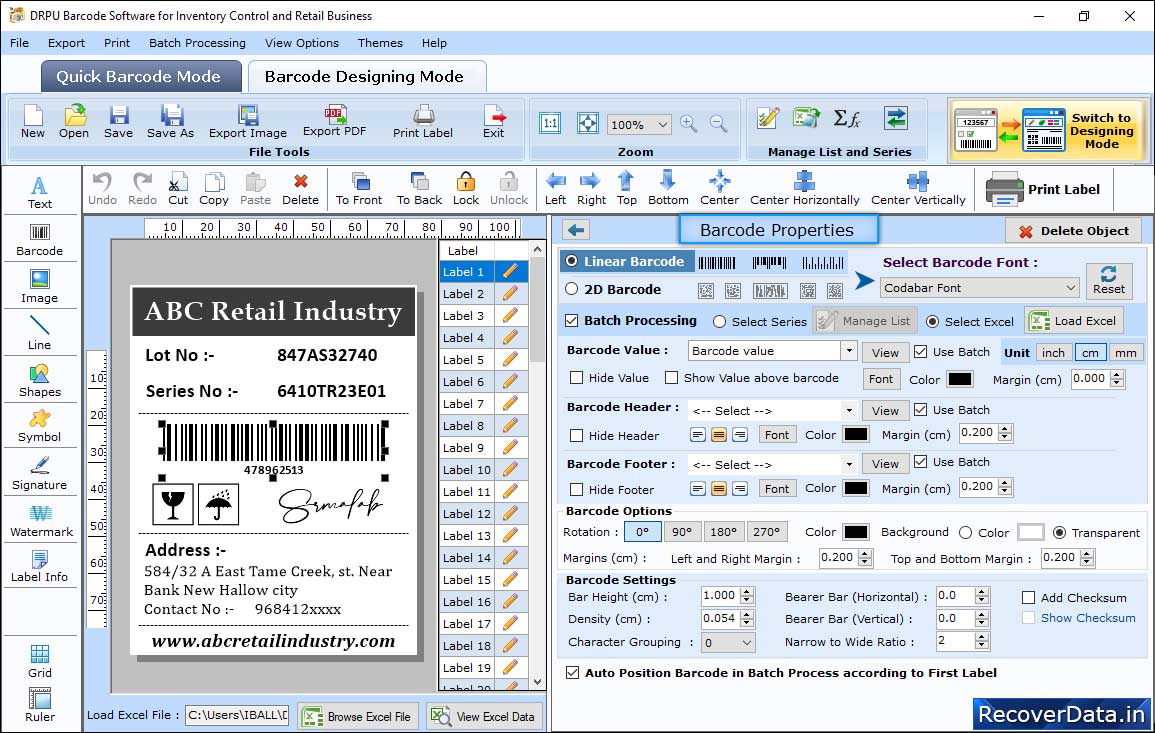This screenshot has width=1155, height=733.
Task: Open the Select Barcode Font dropdown
Action: (980, 288)
